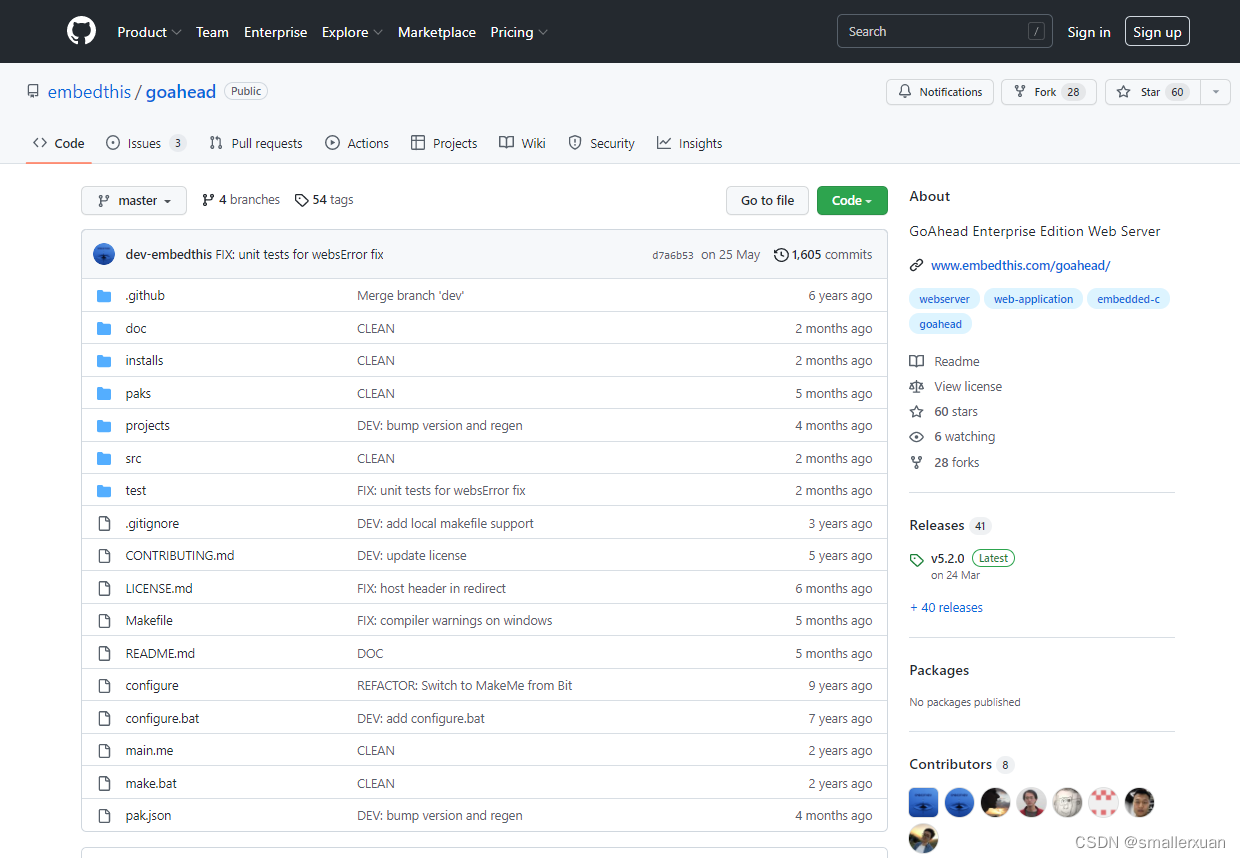The image size is (1240, 858).
Task: Open the configure.bat file
Action: pos(162,719)
